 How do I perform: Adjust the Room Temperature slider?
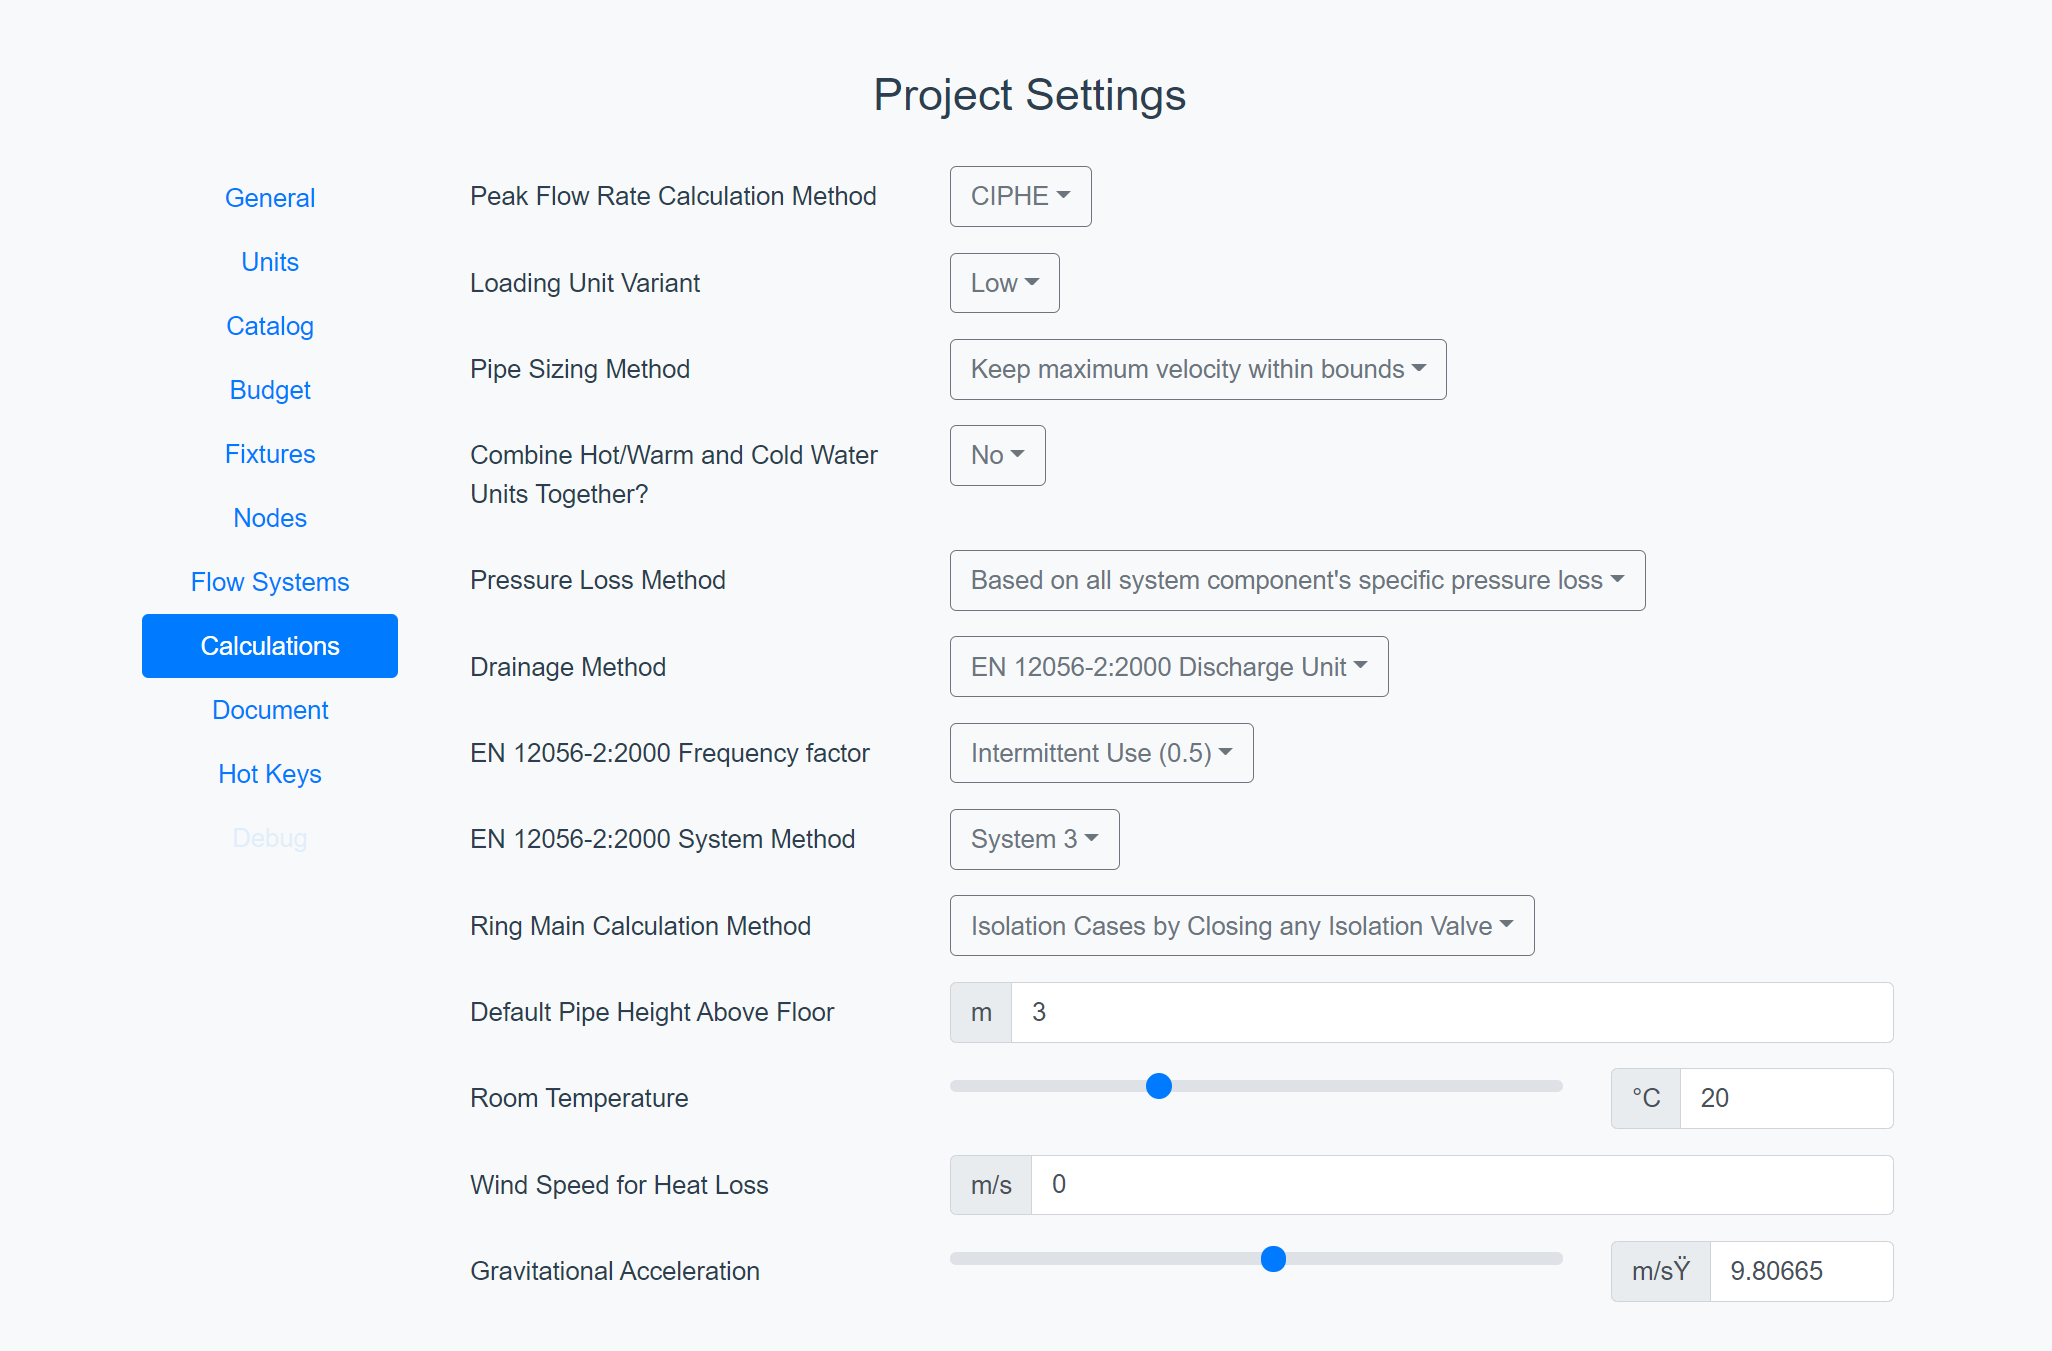point(1159,1086)
